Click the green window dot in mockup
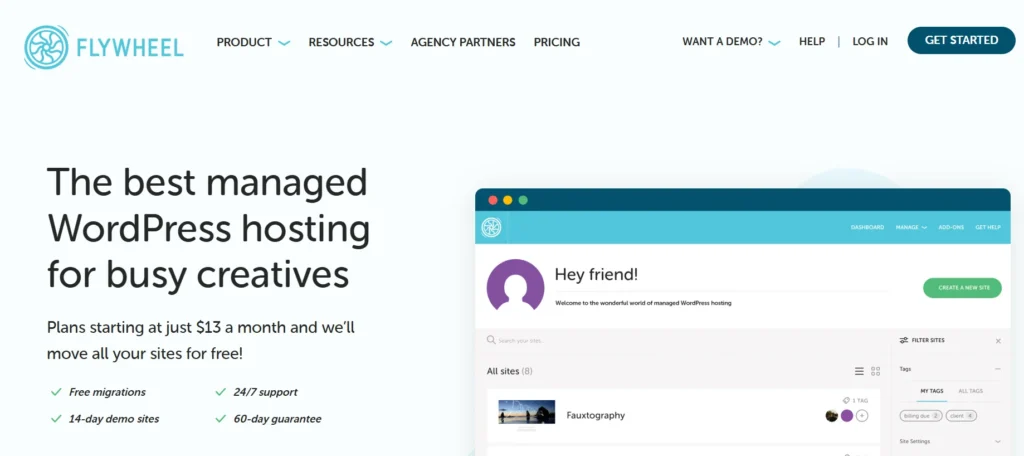The image size is (1024, 456). point(522,200)
